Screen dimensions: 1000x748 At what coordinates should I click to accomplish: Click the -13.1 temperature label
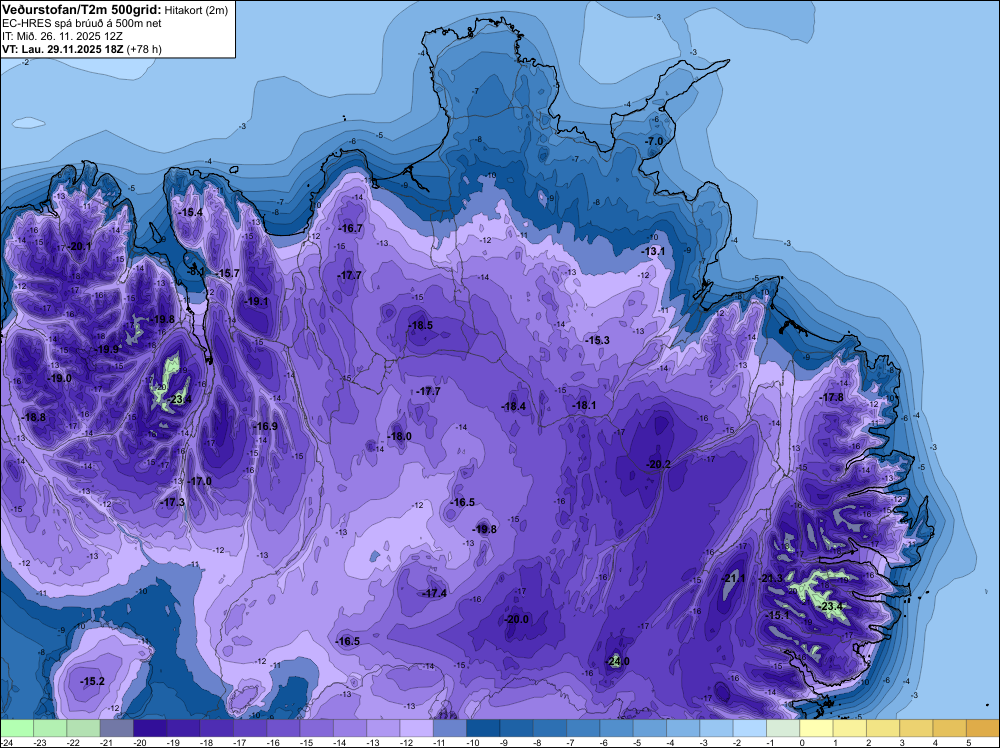click(653, 251)
